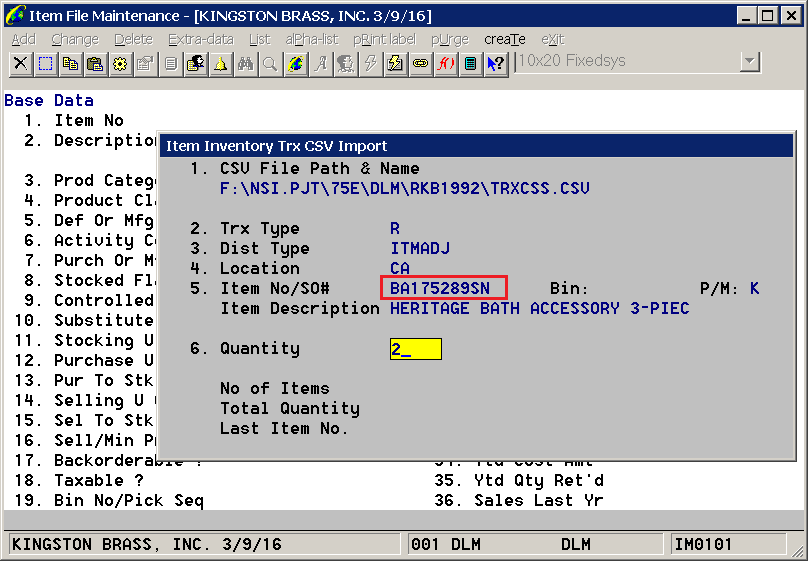Image resolution: width=808 pixels, height=561 pixels.
Task: Click the paste clipboard toolbar icon
Action: point(95,64)
